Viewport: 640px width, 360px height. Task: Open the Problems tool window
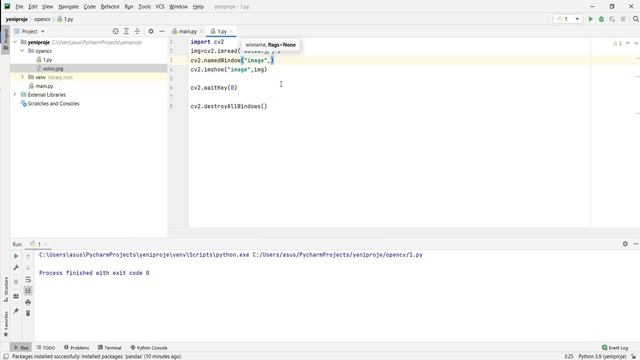77,348
